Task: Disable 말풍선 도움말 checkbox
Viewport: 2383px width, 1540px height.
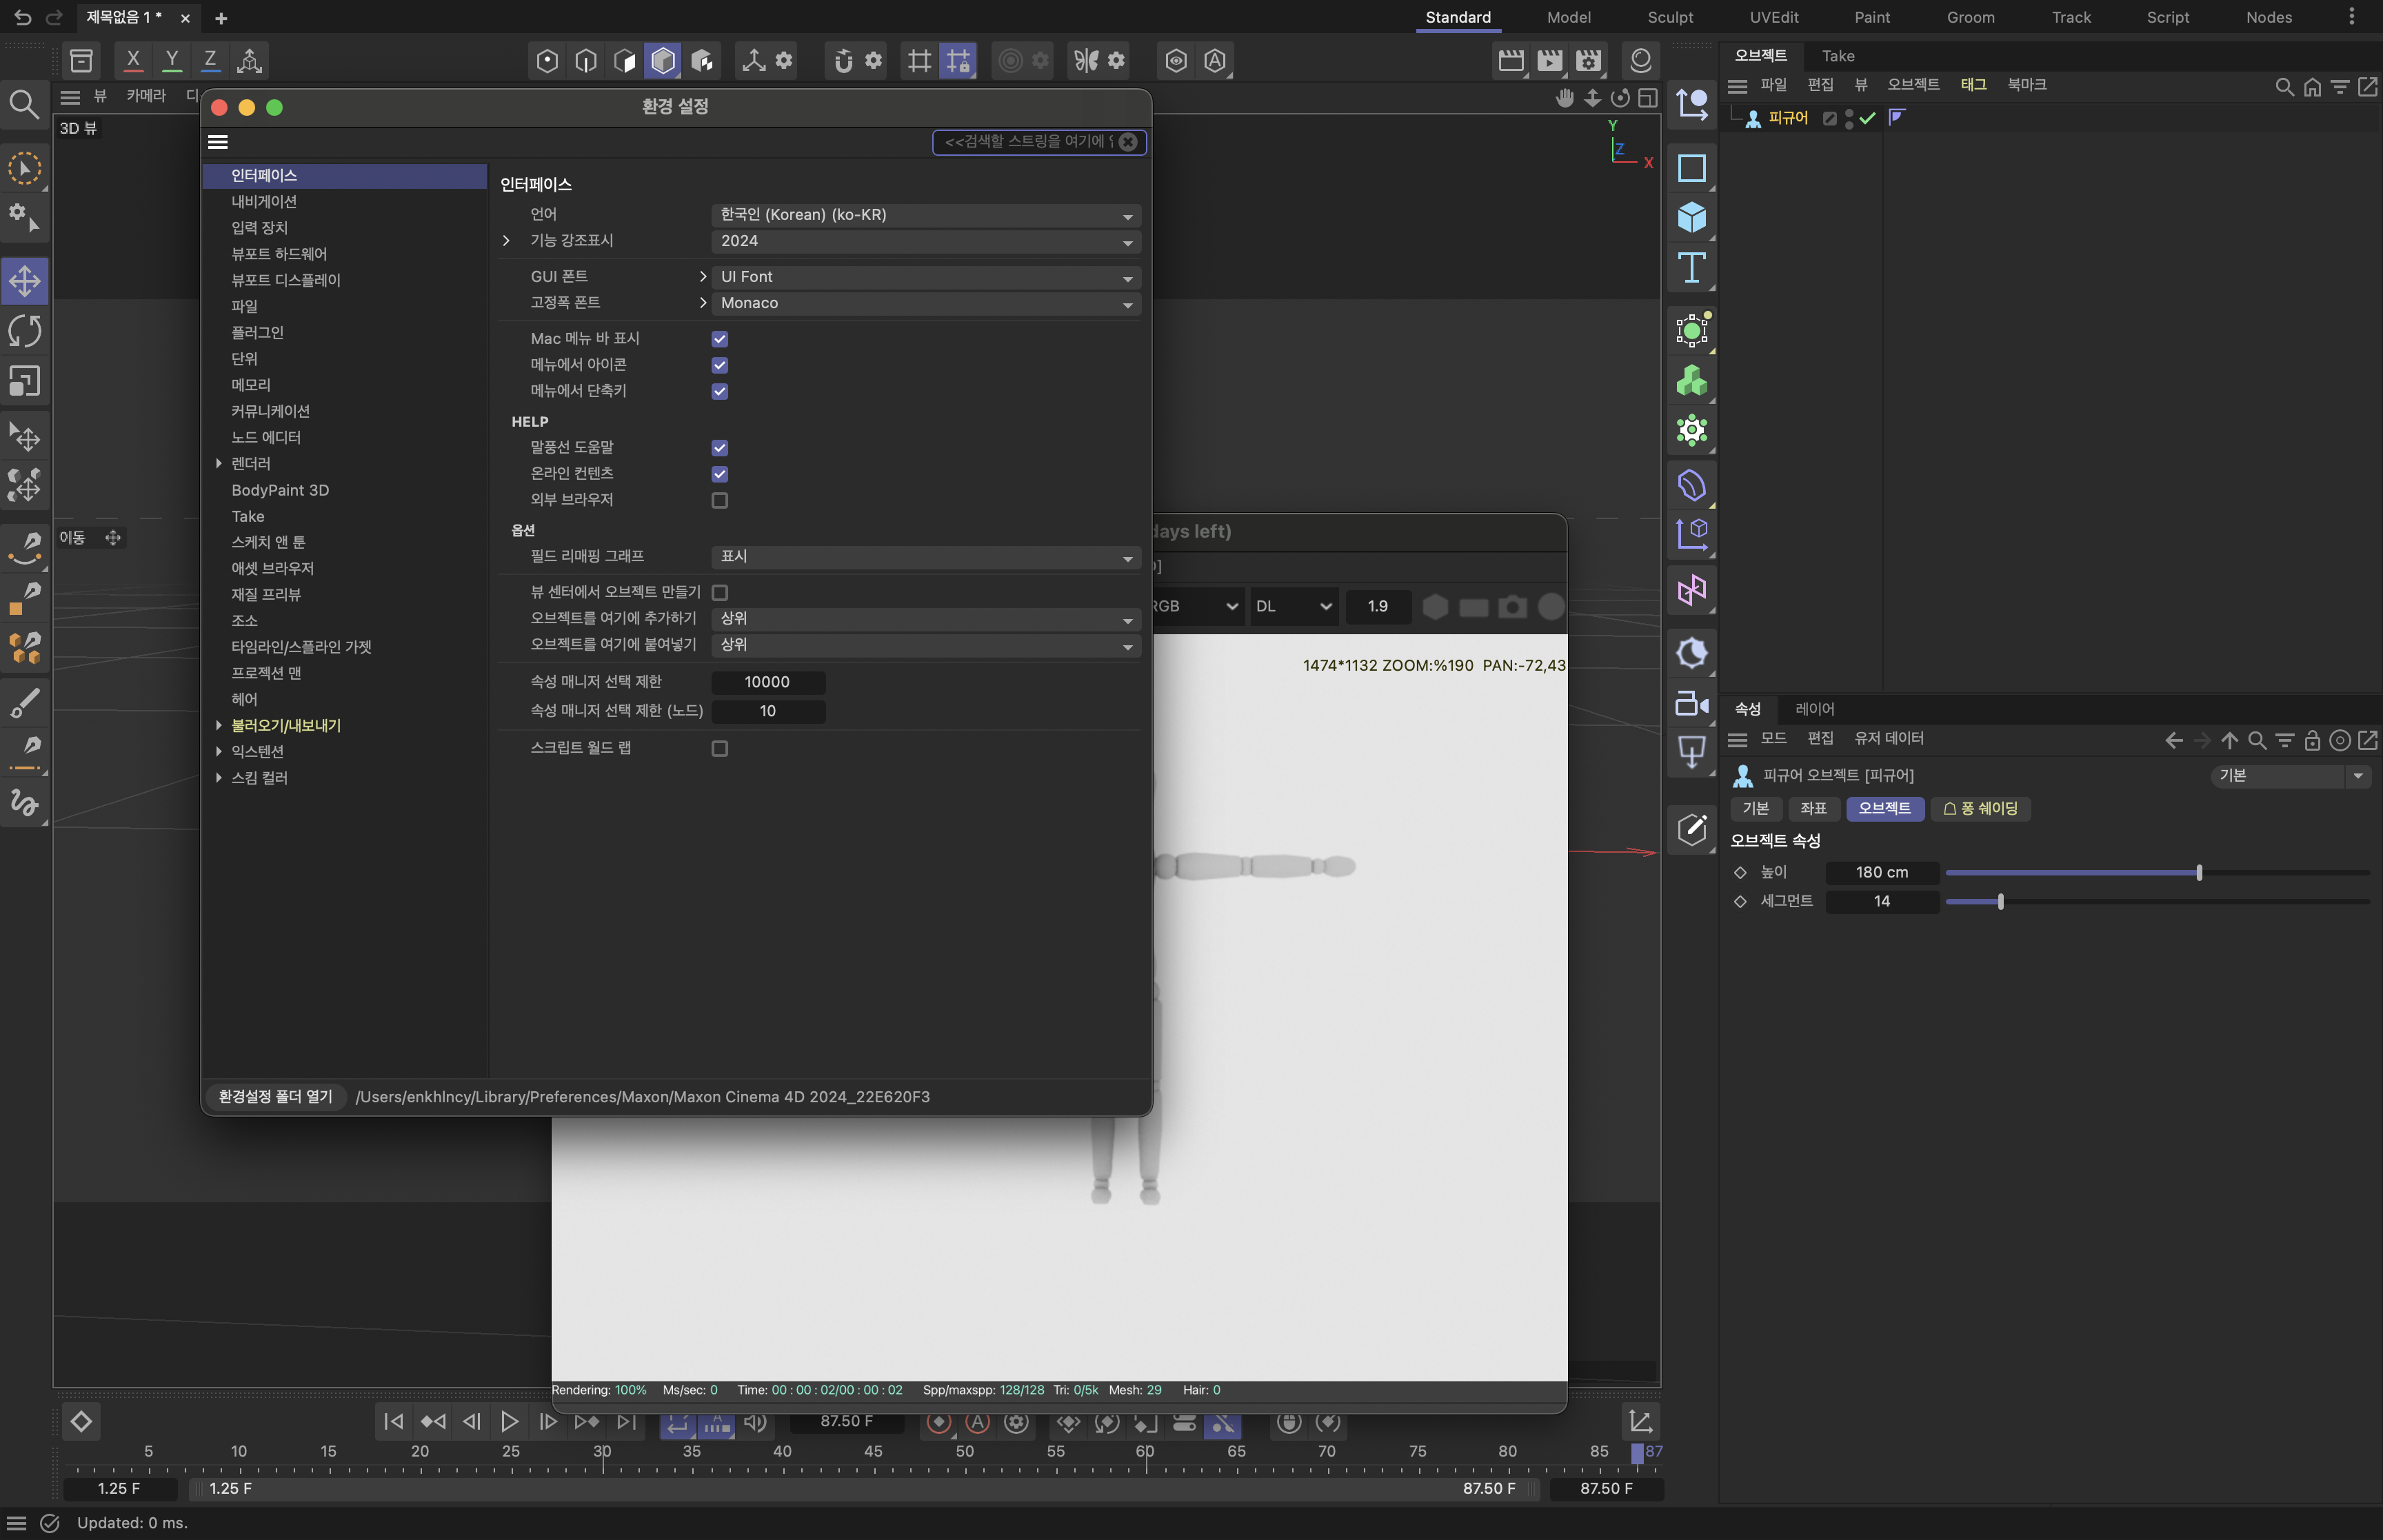Action: point(719,448)
